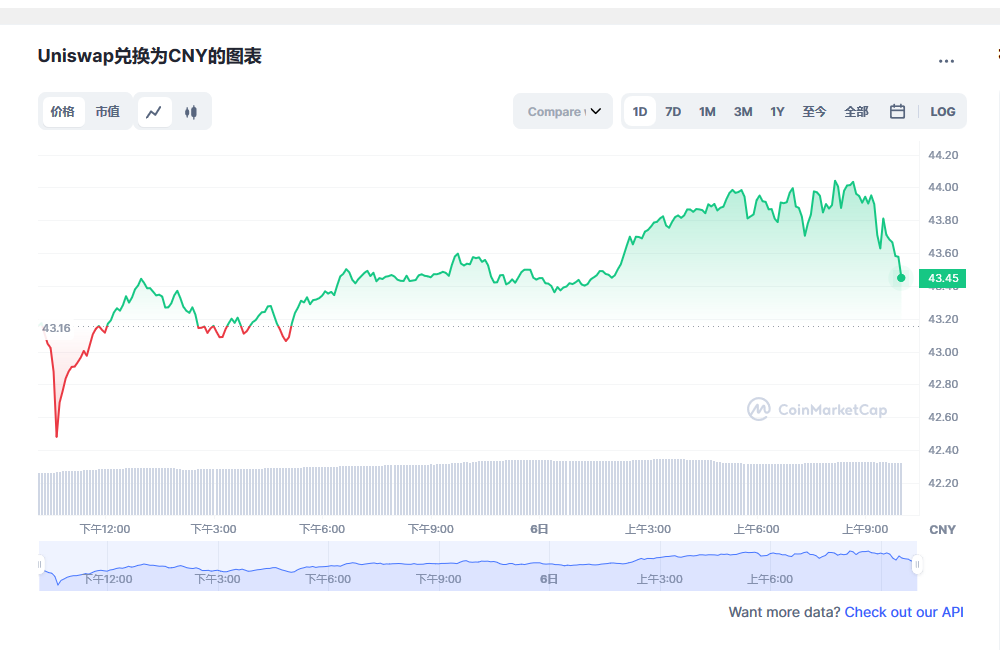
Task: Click the 上午9:00 main chart axis label
Action: (865, 529)
